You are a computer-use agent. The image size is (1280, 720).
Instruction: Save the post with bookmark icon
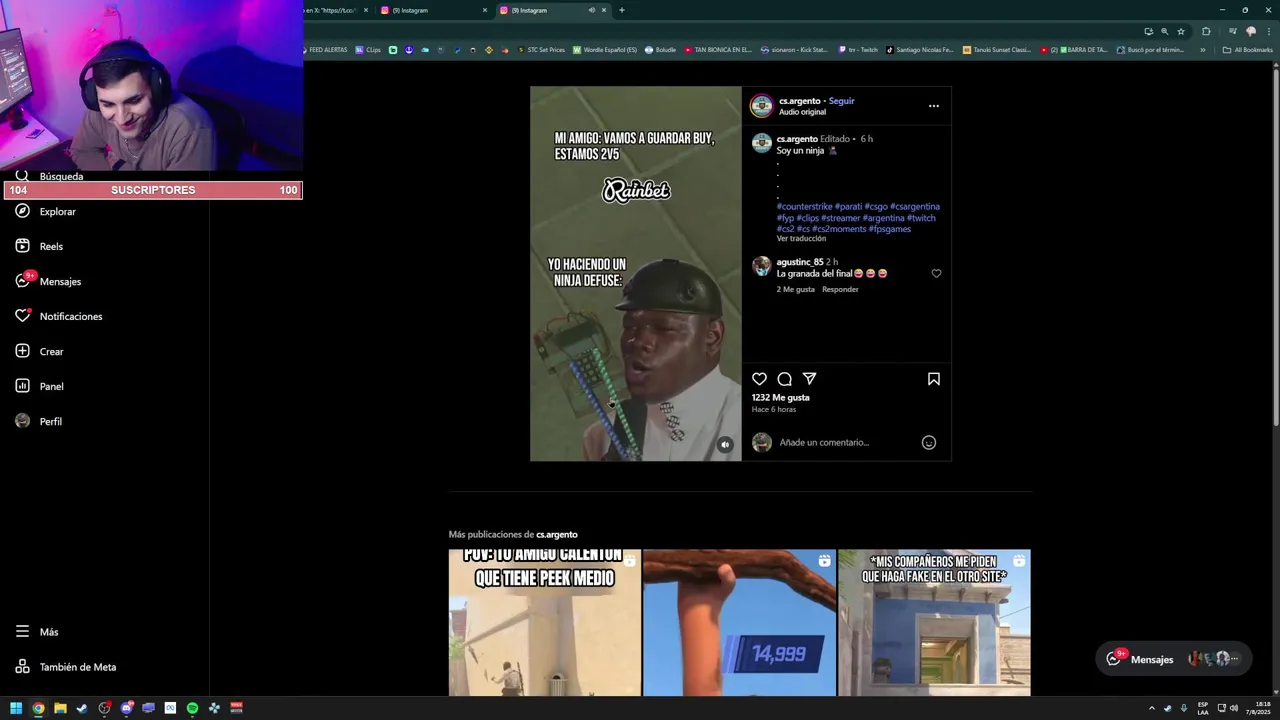coord(934,379)
